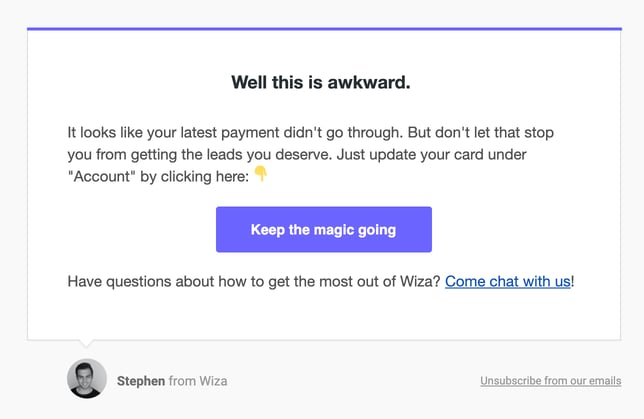This screenshot has width=644, height=419.
Task: Click the speech bubble pointer above the avatar
Action: click(x=87, y=346)
